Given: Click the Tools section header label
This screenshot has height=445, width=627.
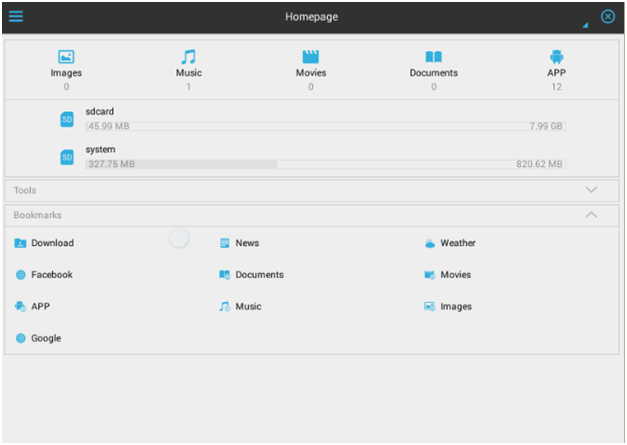Looking at the screenshot, I should point(25,190).
